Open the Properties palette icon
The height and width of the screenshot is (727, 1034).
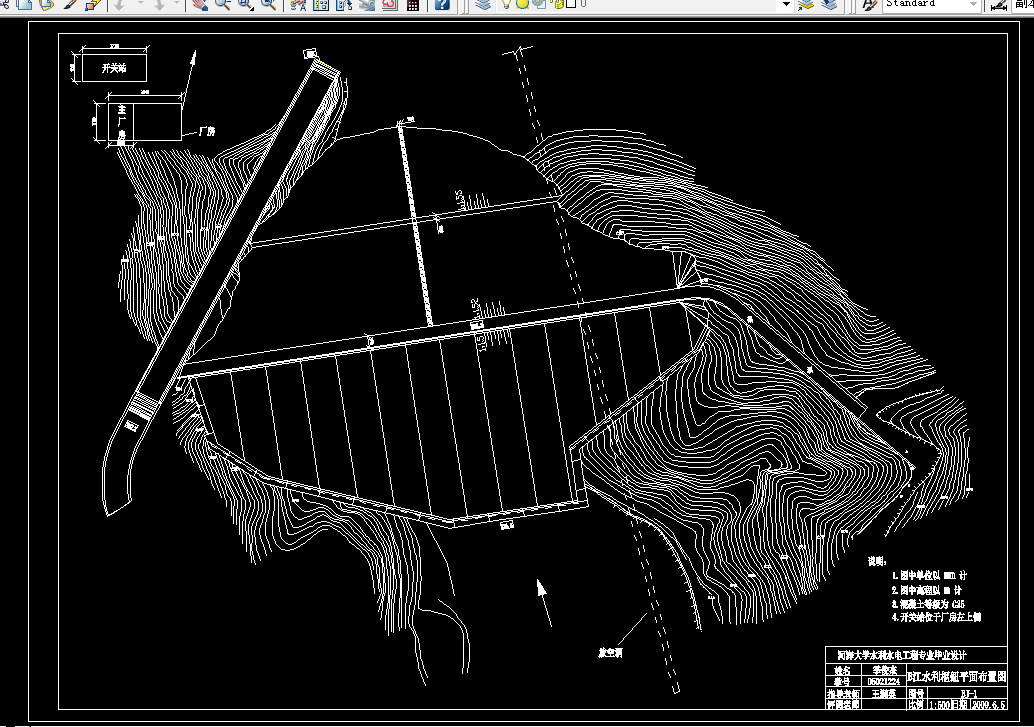[298, 5]
